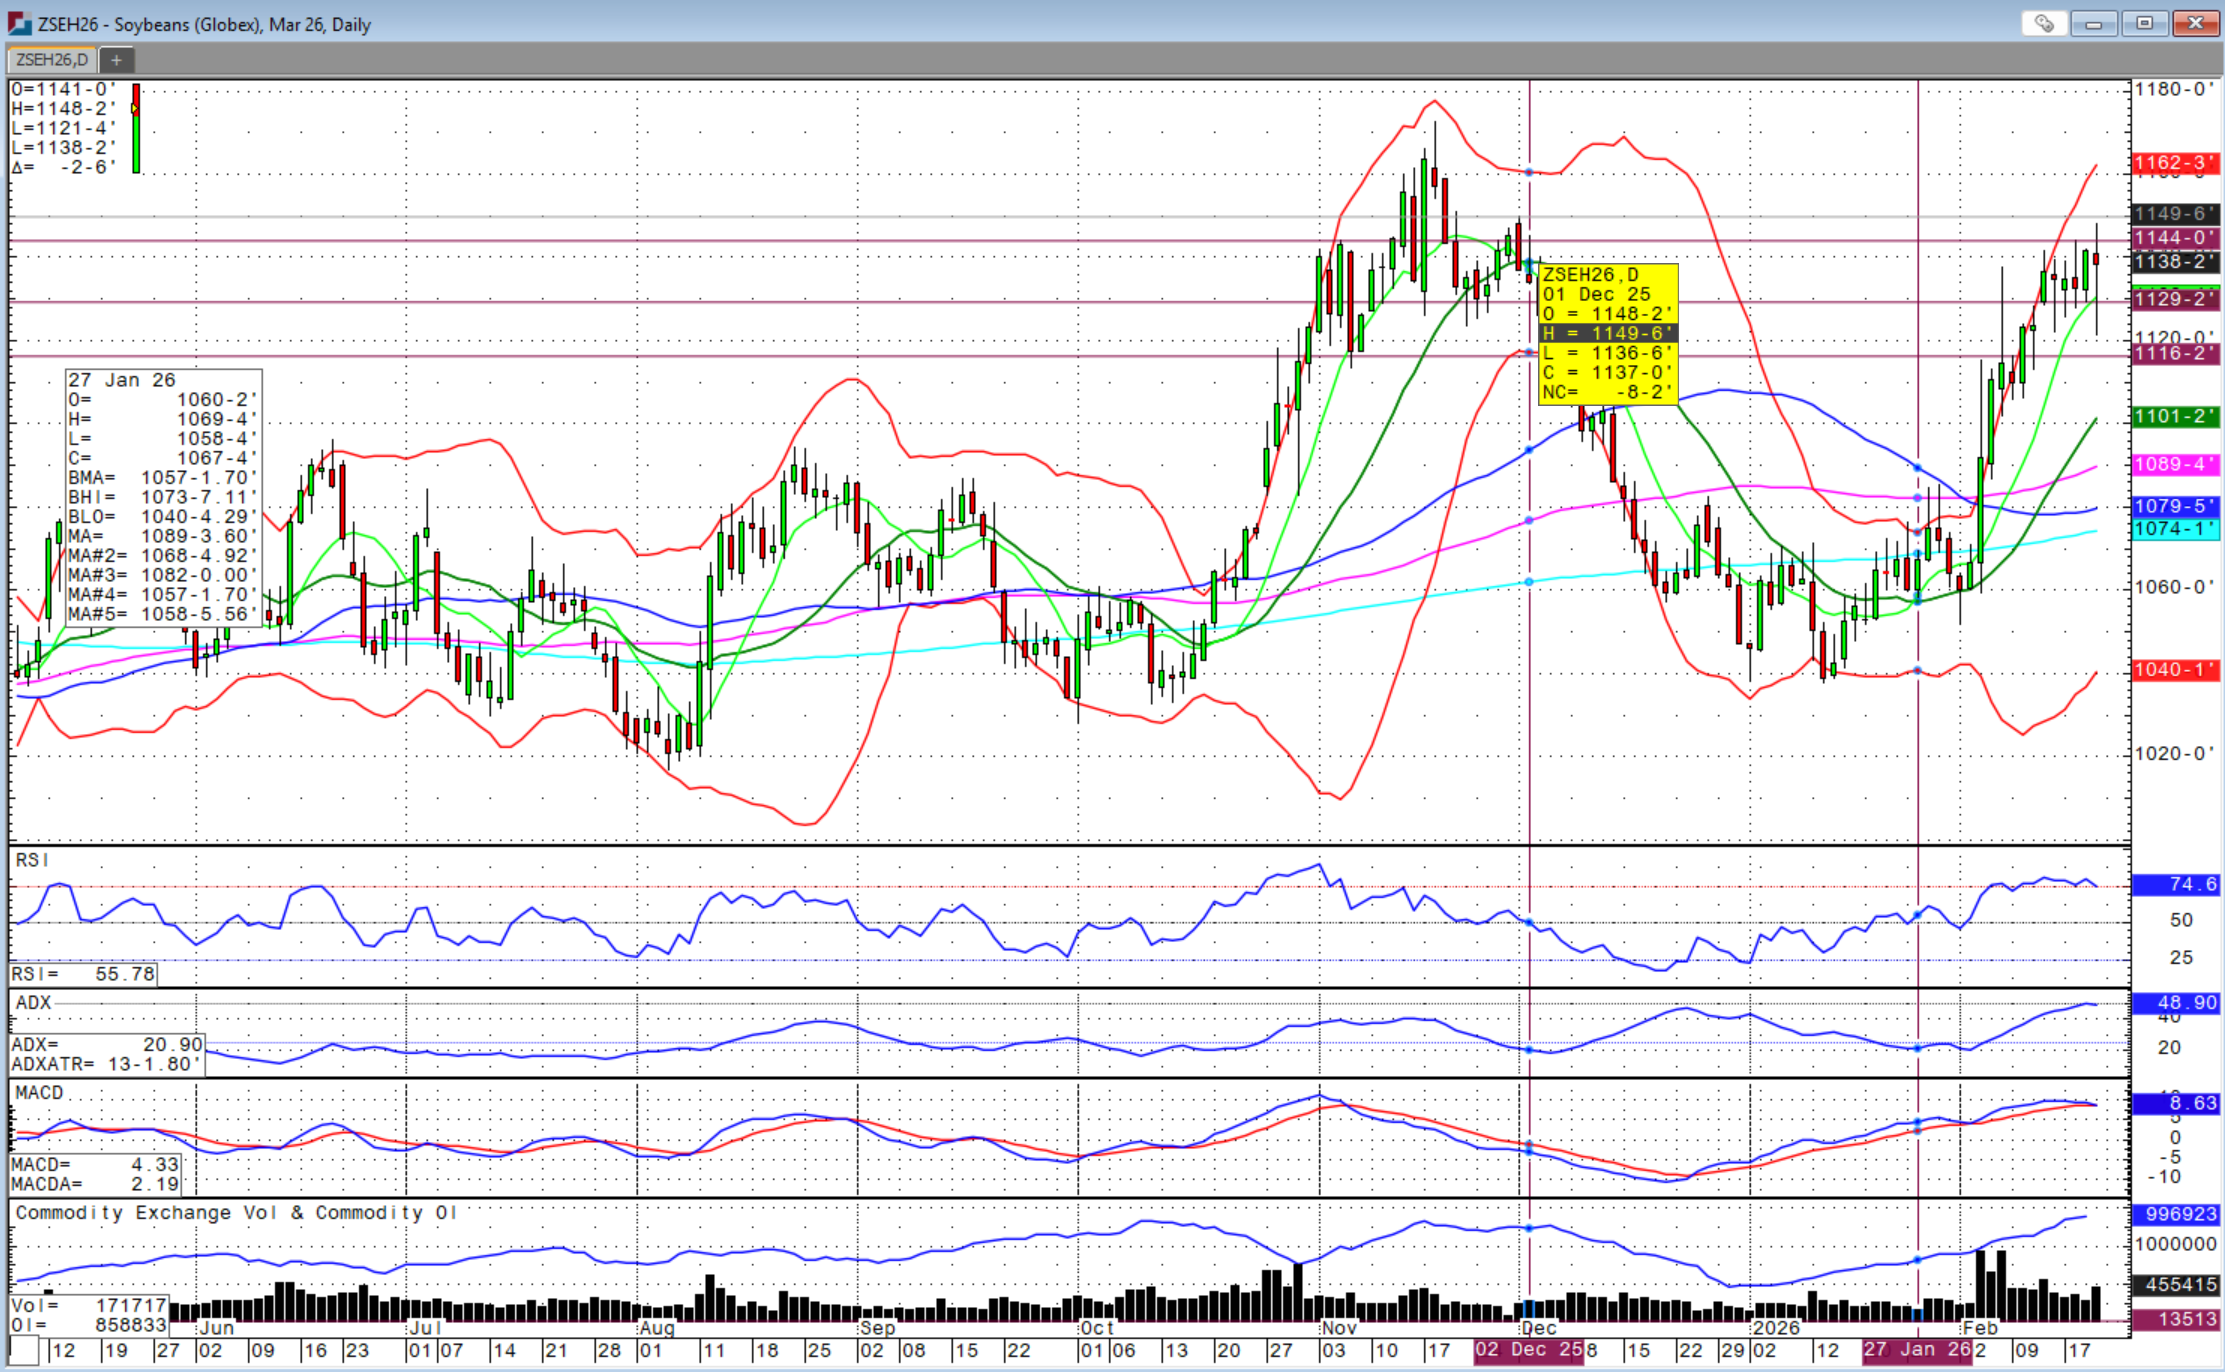Screen dimensions: 2225x1372
Task: Maximize the chart window
Action: click(2144, 23)
